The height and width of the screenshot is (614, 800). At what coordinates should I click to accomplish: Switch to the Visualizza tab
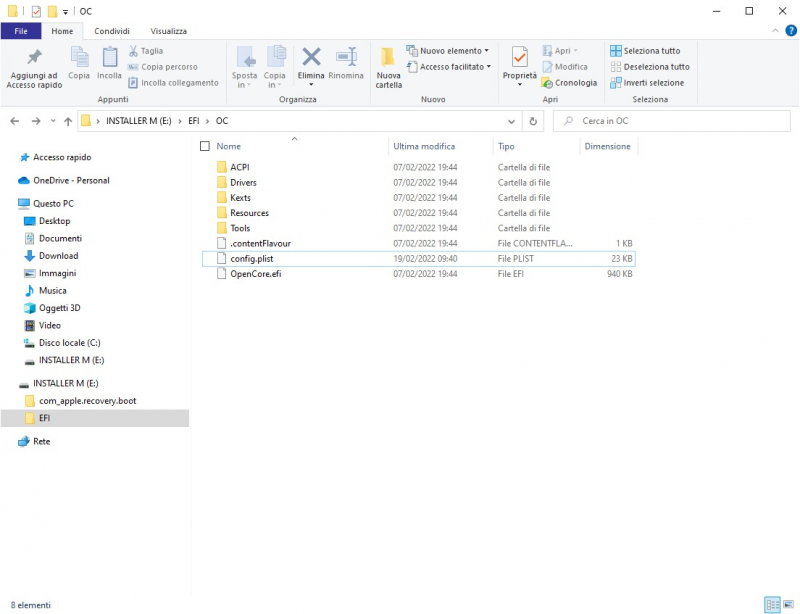coord(167,30)
